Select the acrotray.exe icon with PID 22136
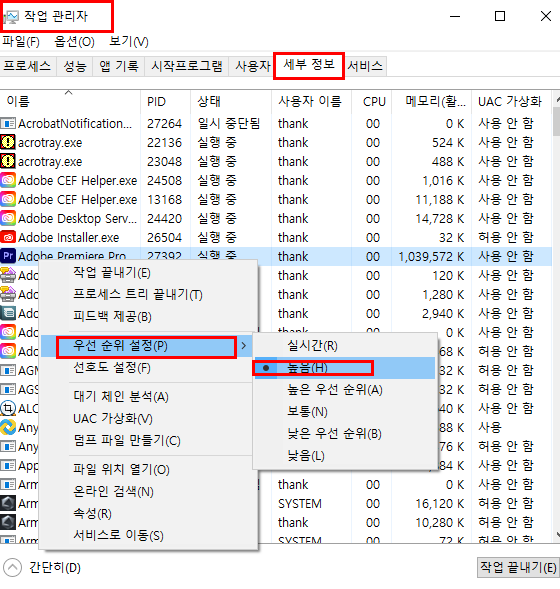This screenshot has height=589, width=560. coord(8,142)
